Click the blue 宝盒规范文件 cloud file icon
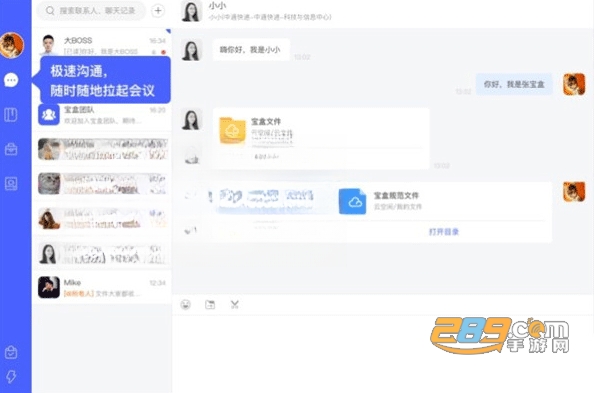 coord(352,201)
